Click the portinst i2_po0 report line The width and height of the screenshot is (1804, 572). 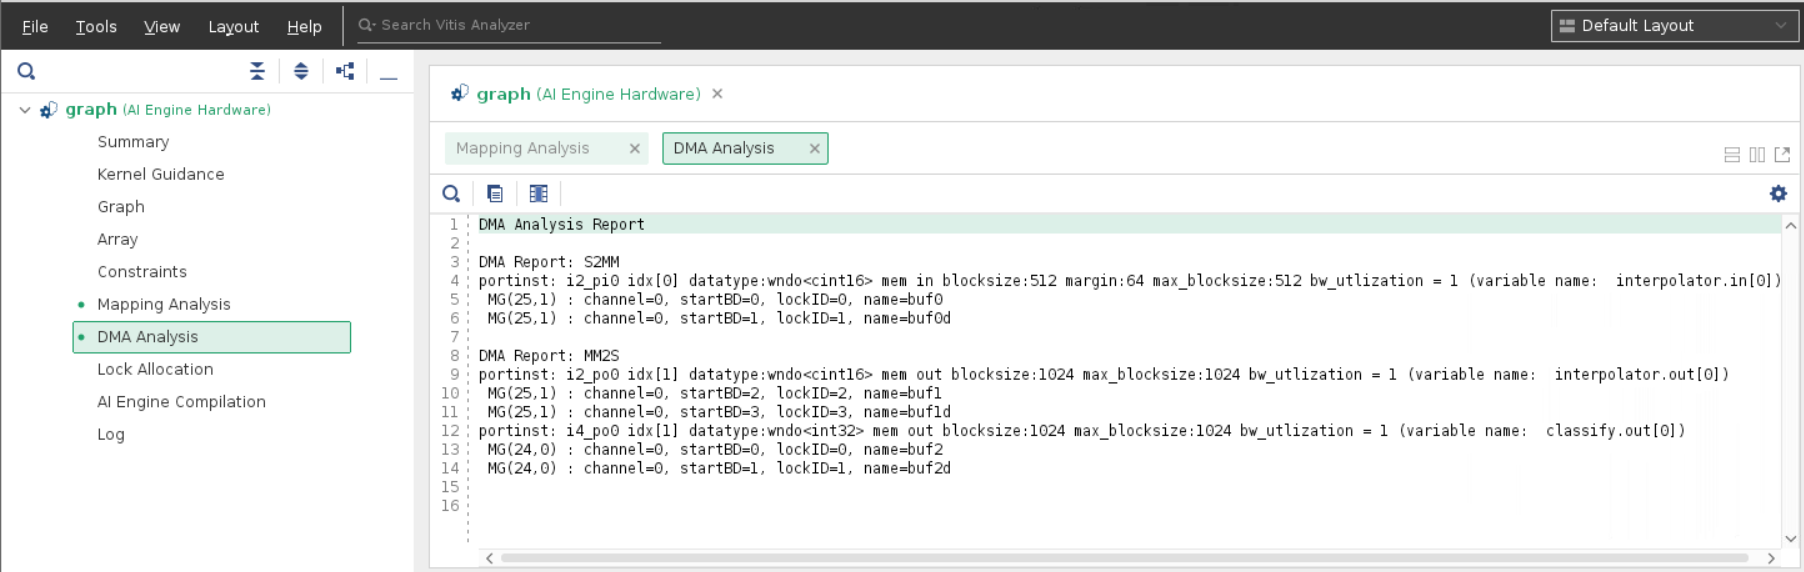tap(1103, 375)
